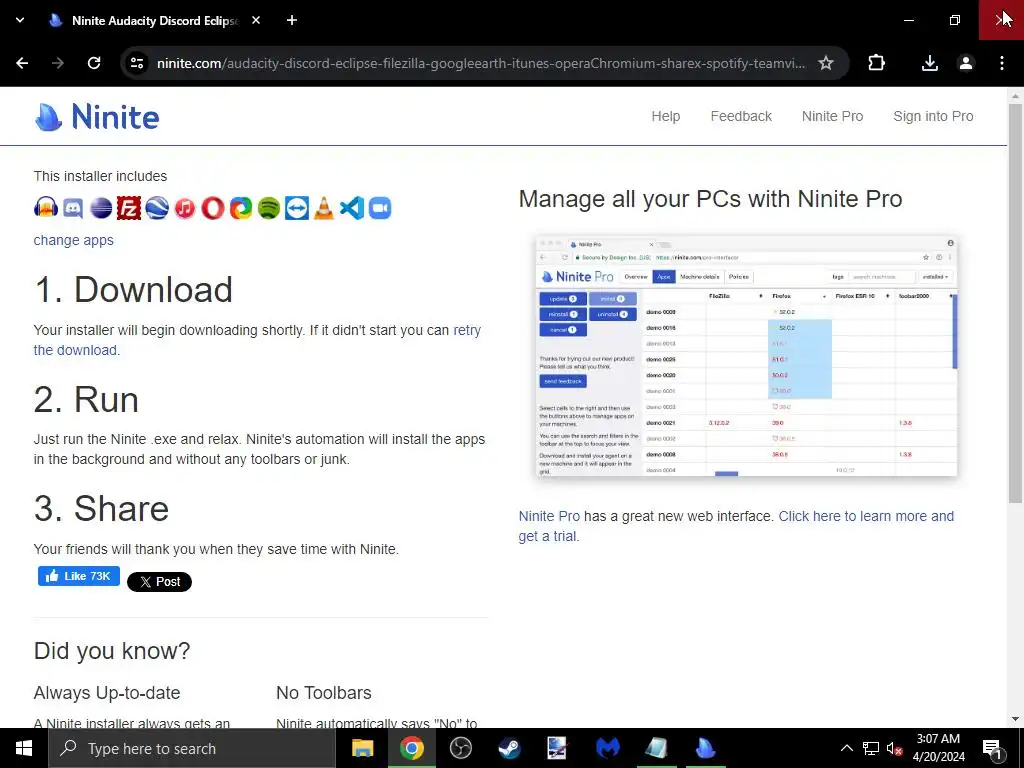Close the Ninite Audacity Discord tab

[x=256, y=20]
